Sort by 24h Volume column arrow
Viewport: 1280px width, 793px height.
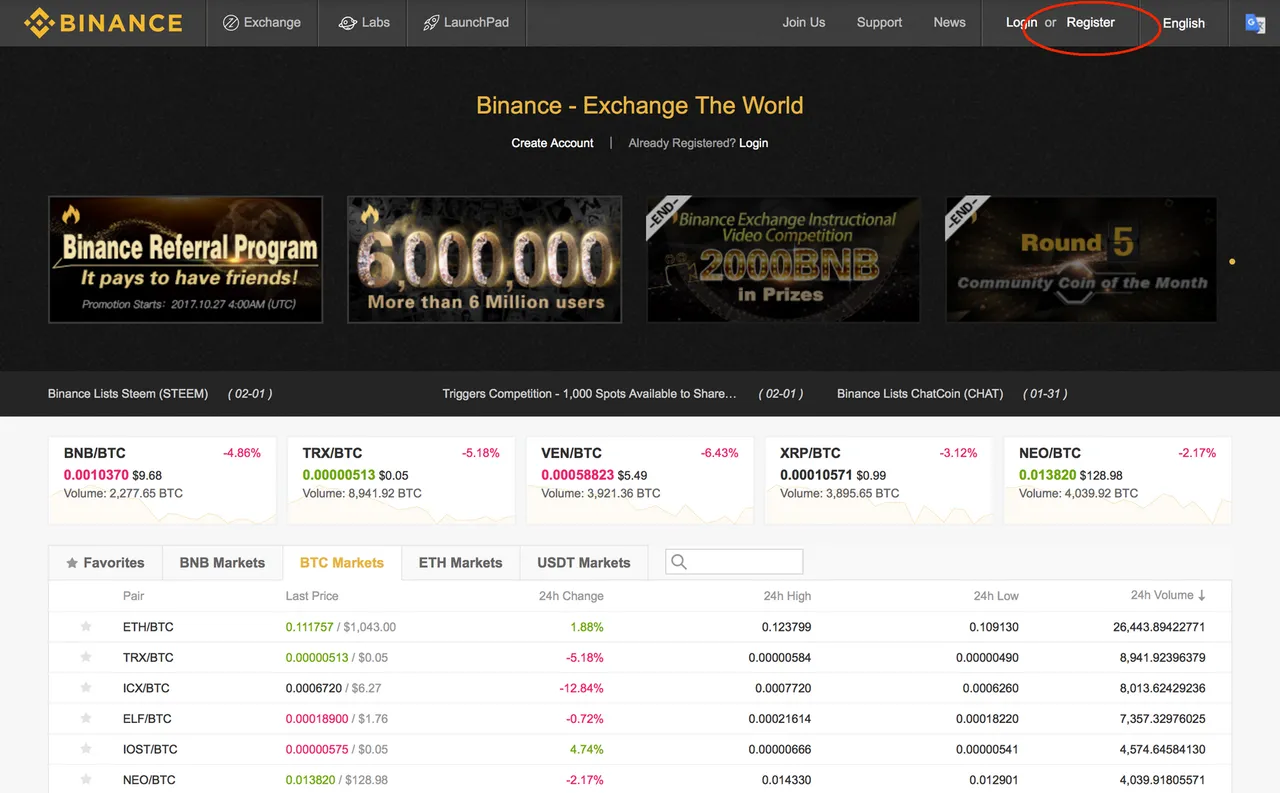pyautogui.click(x=1201, y=595)
